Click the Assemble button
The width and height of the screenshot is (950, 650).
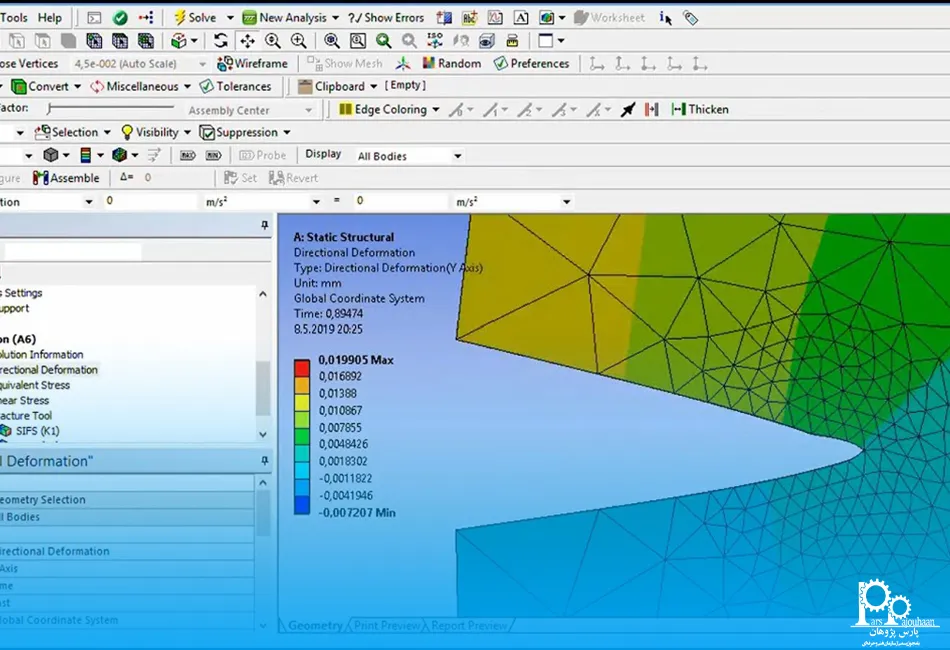pos(66,178)
